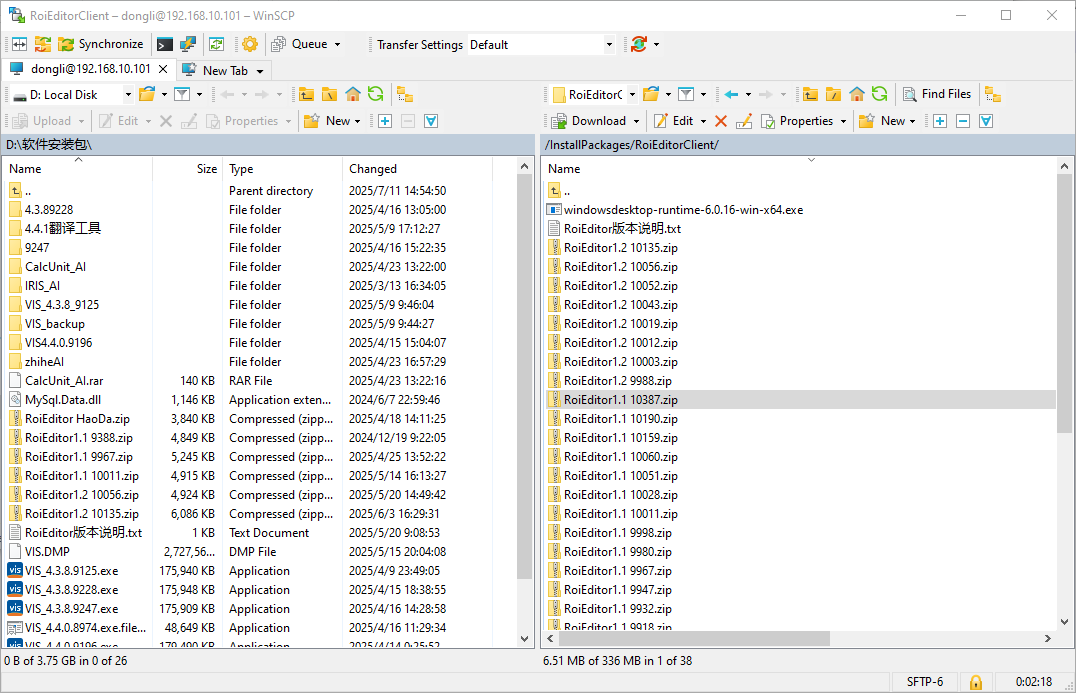Click the Compare Directories icon

coord(19,45)
